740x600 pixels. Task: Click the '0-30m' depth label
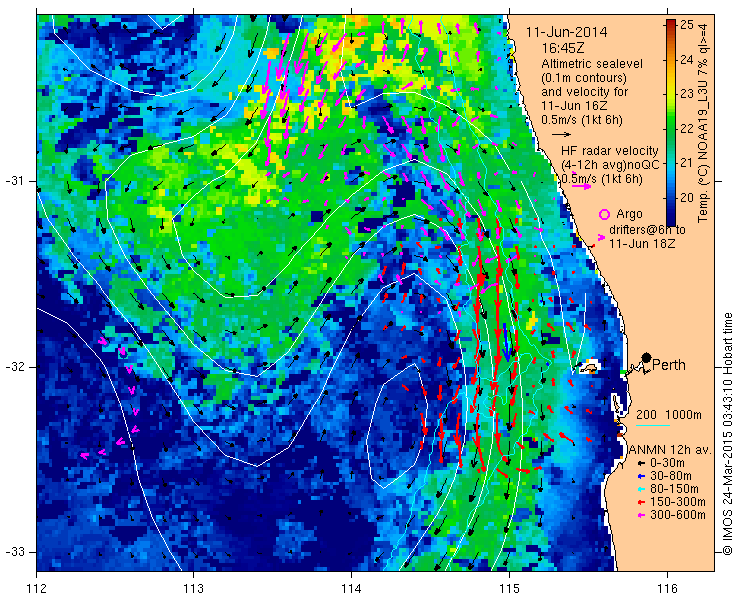(667, 464)
